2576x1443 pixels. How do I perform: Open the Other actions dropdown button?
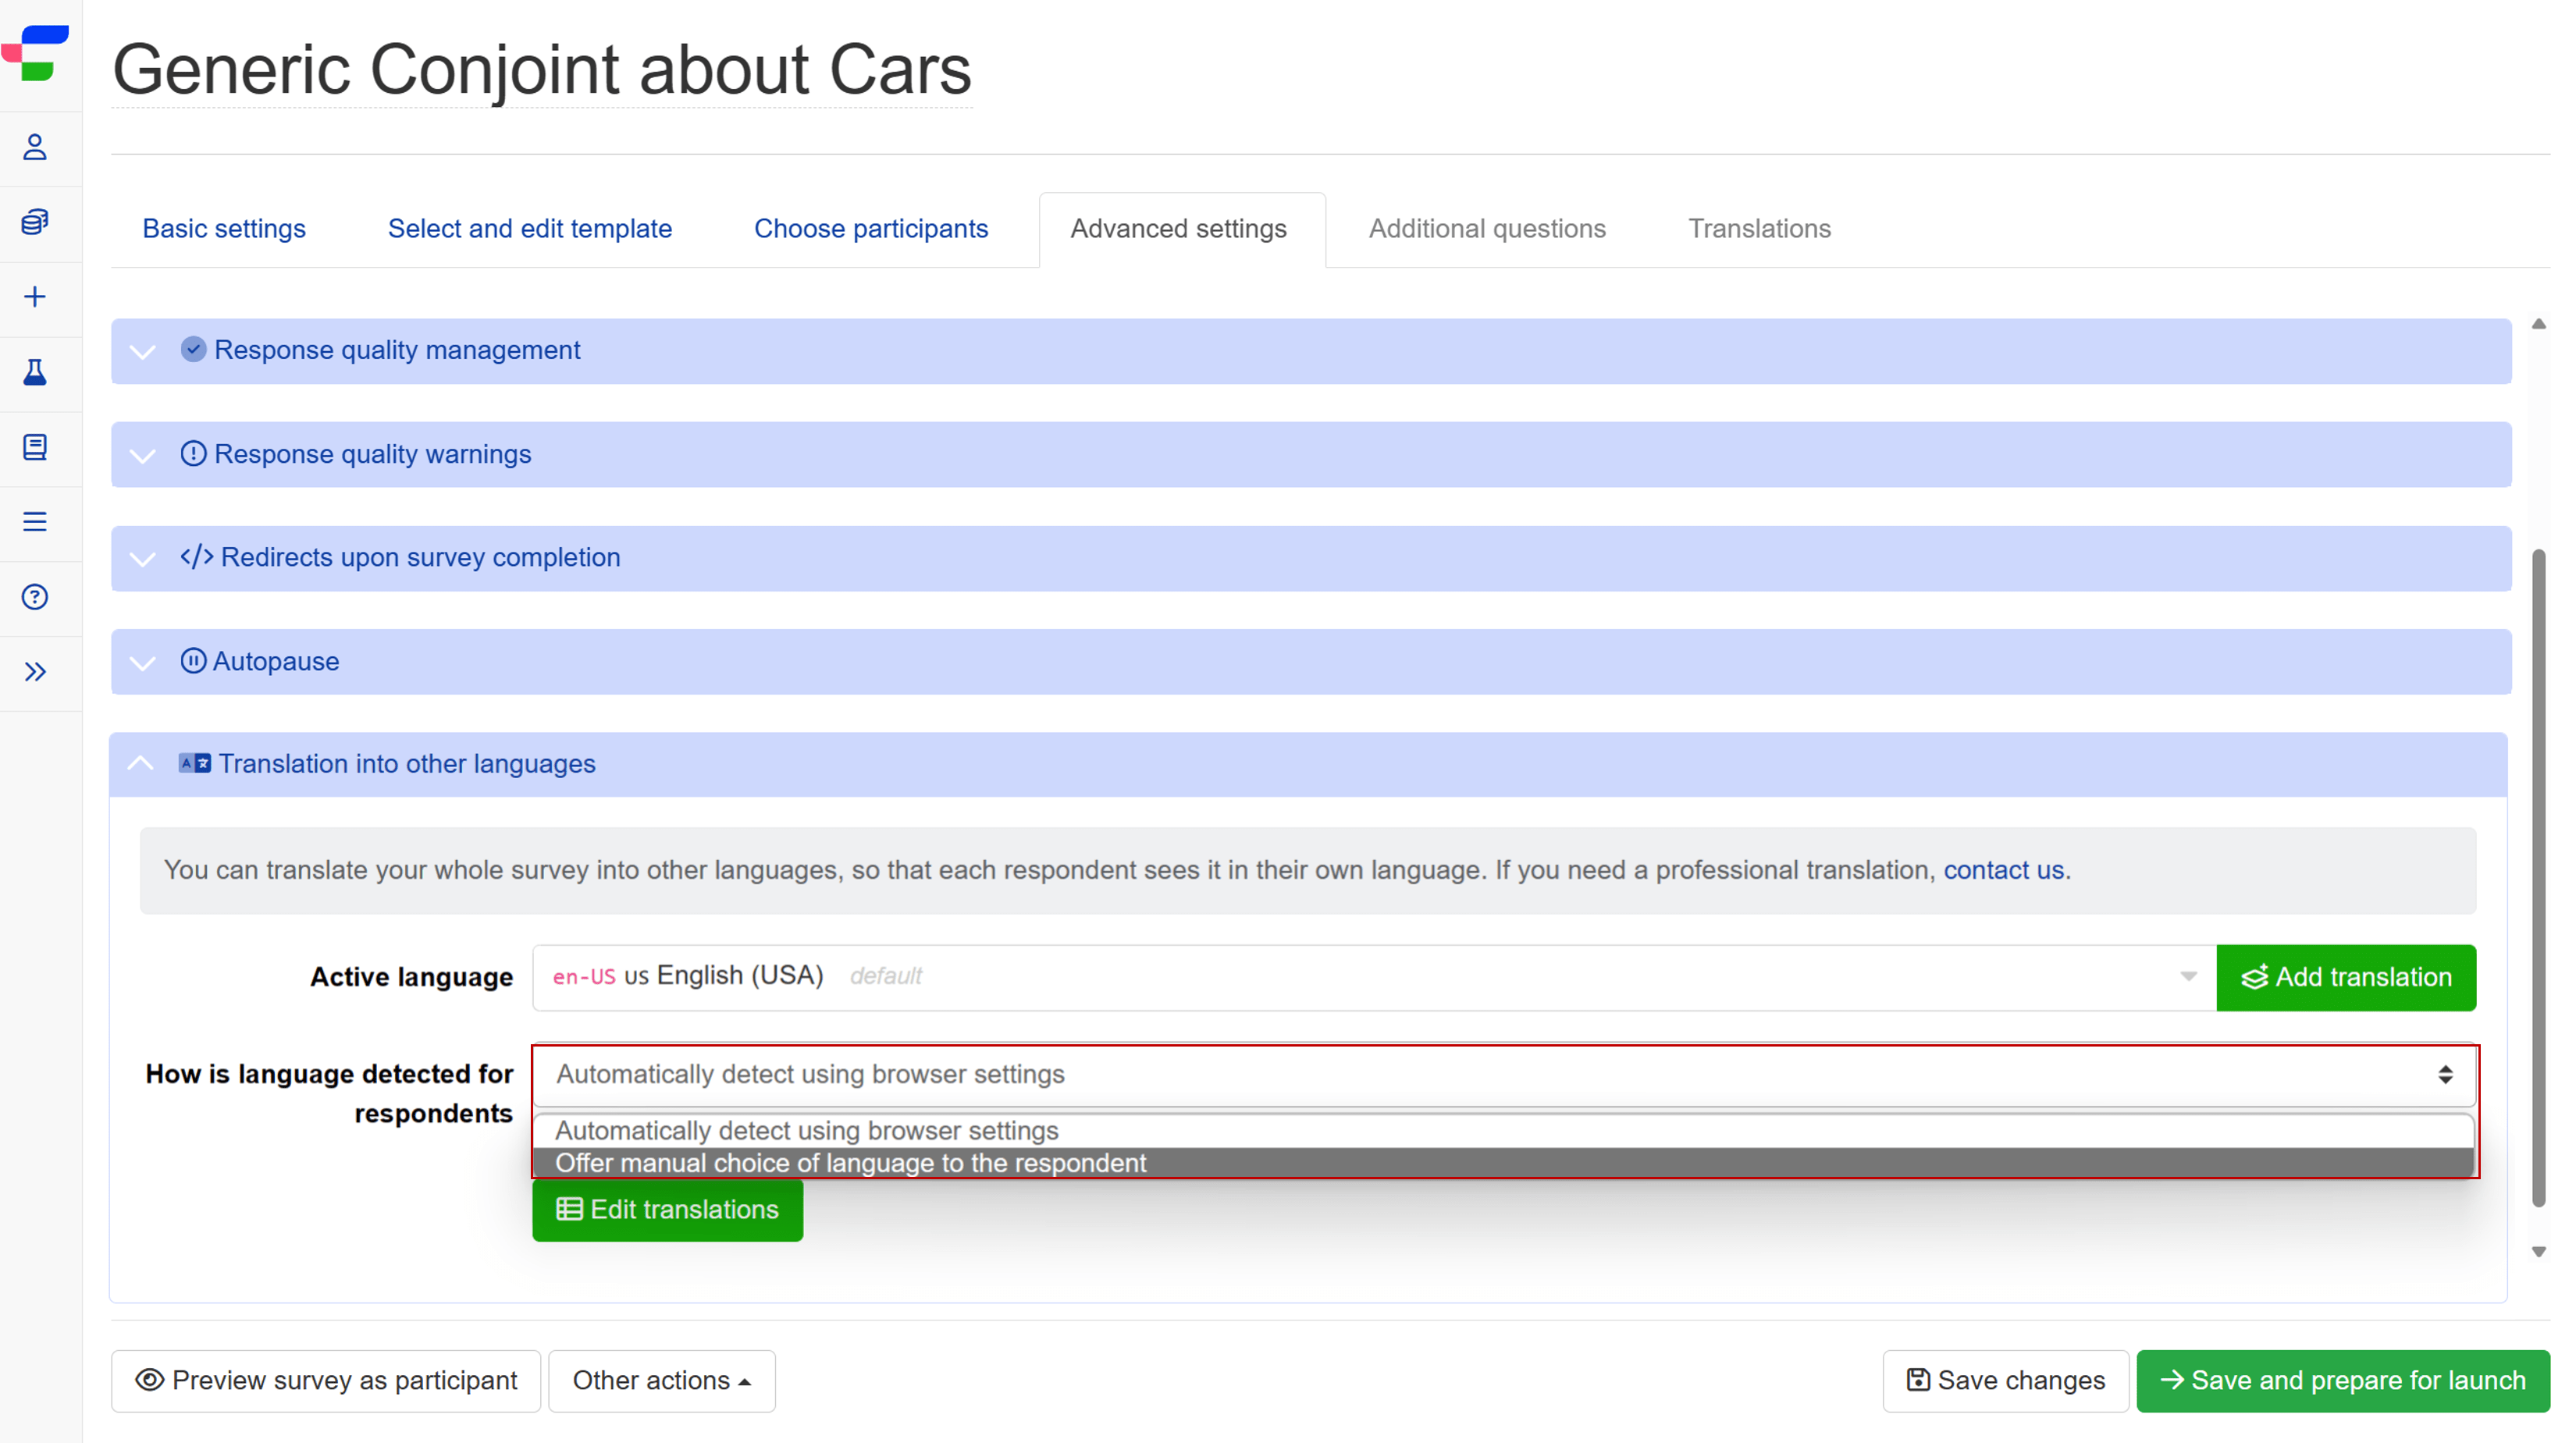(661, 1381)
